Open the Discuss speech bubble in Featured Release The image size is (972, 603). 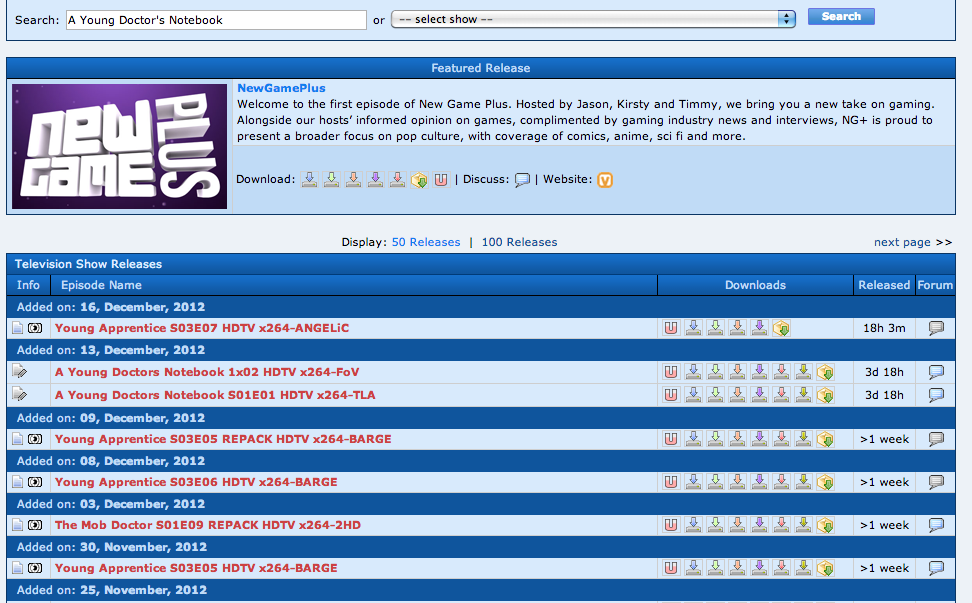[x=523, y=180]
